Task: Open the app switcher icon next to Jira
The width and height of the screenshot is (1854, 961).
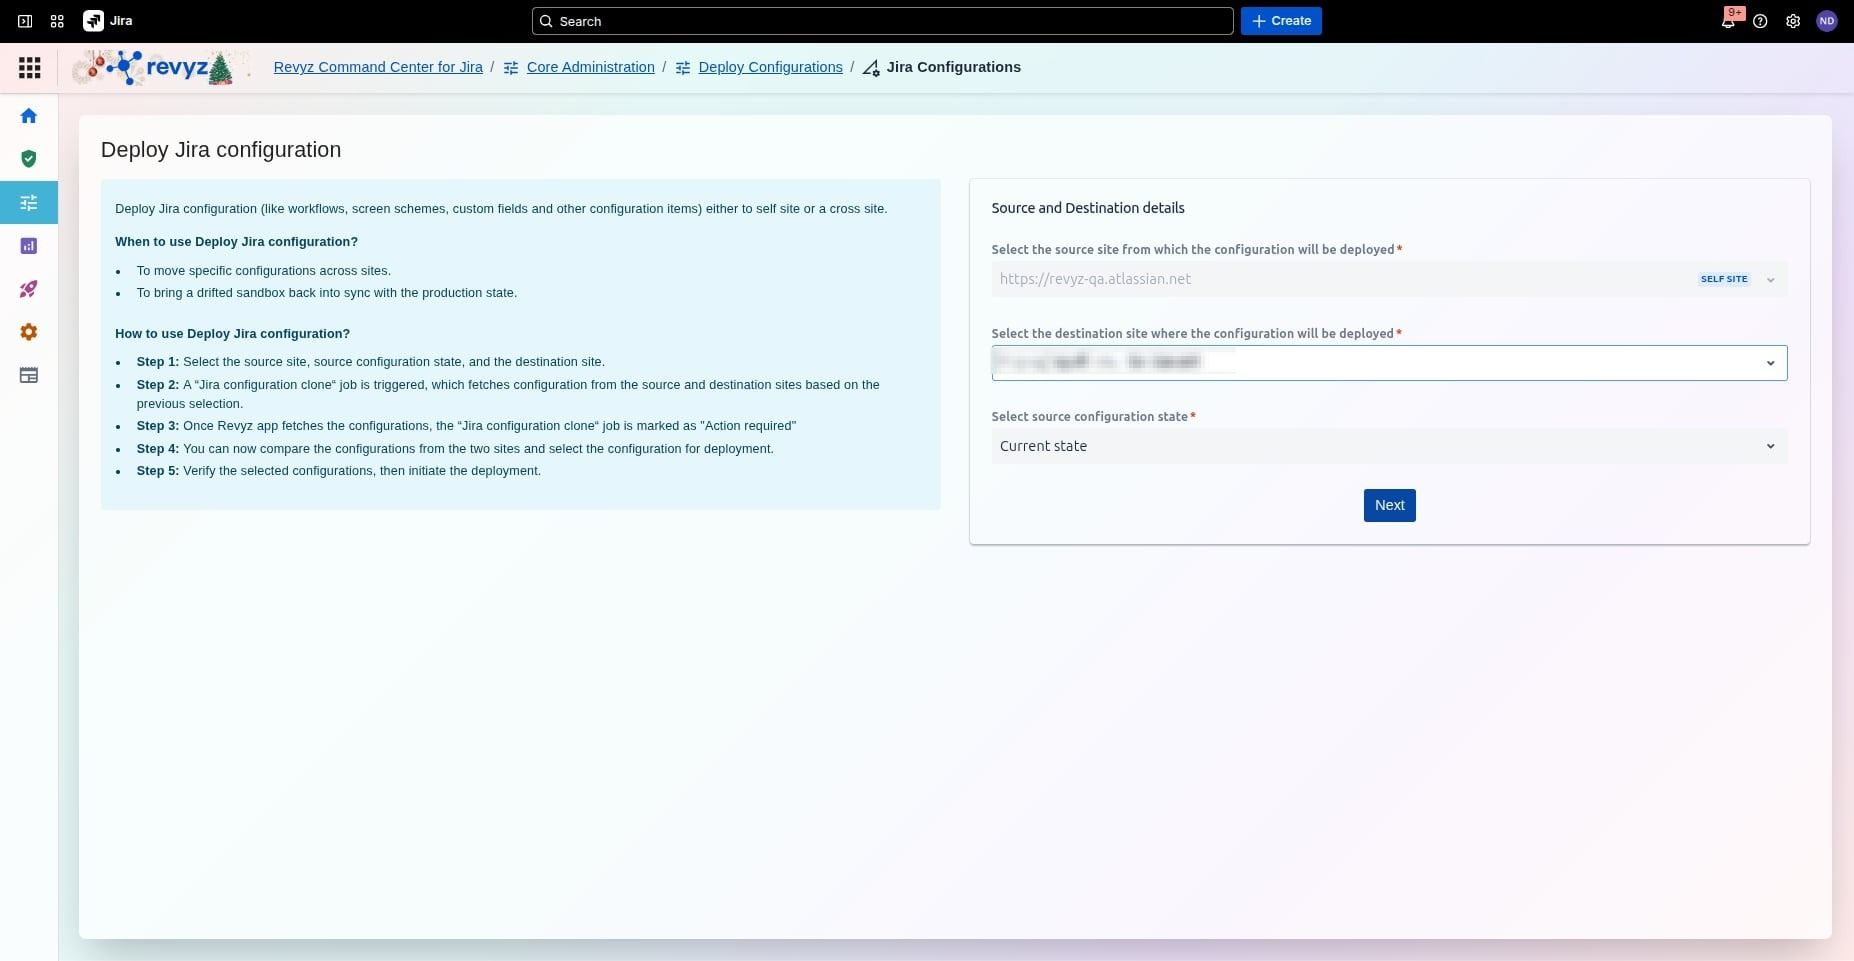Action: [x=57, y=21]
